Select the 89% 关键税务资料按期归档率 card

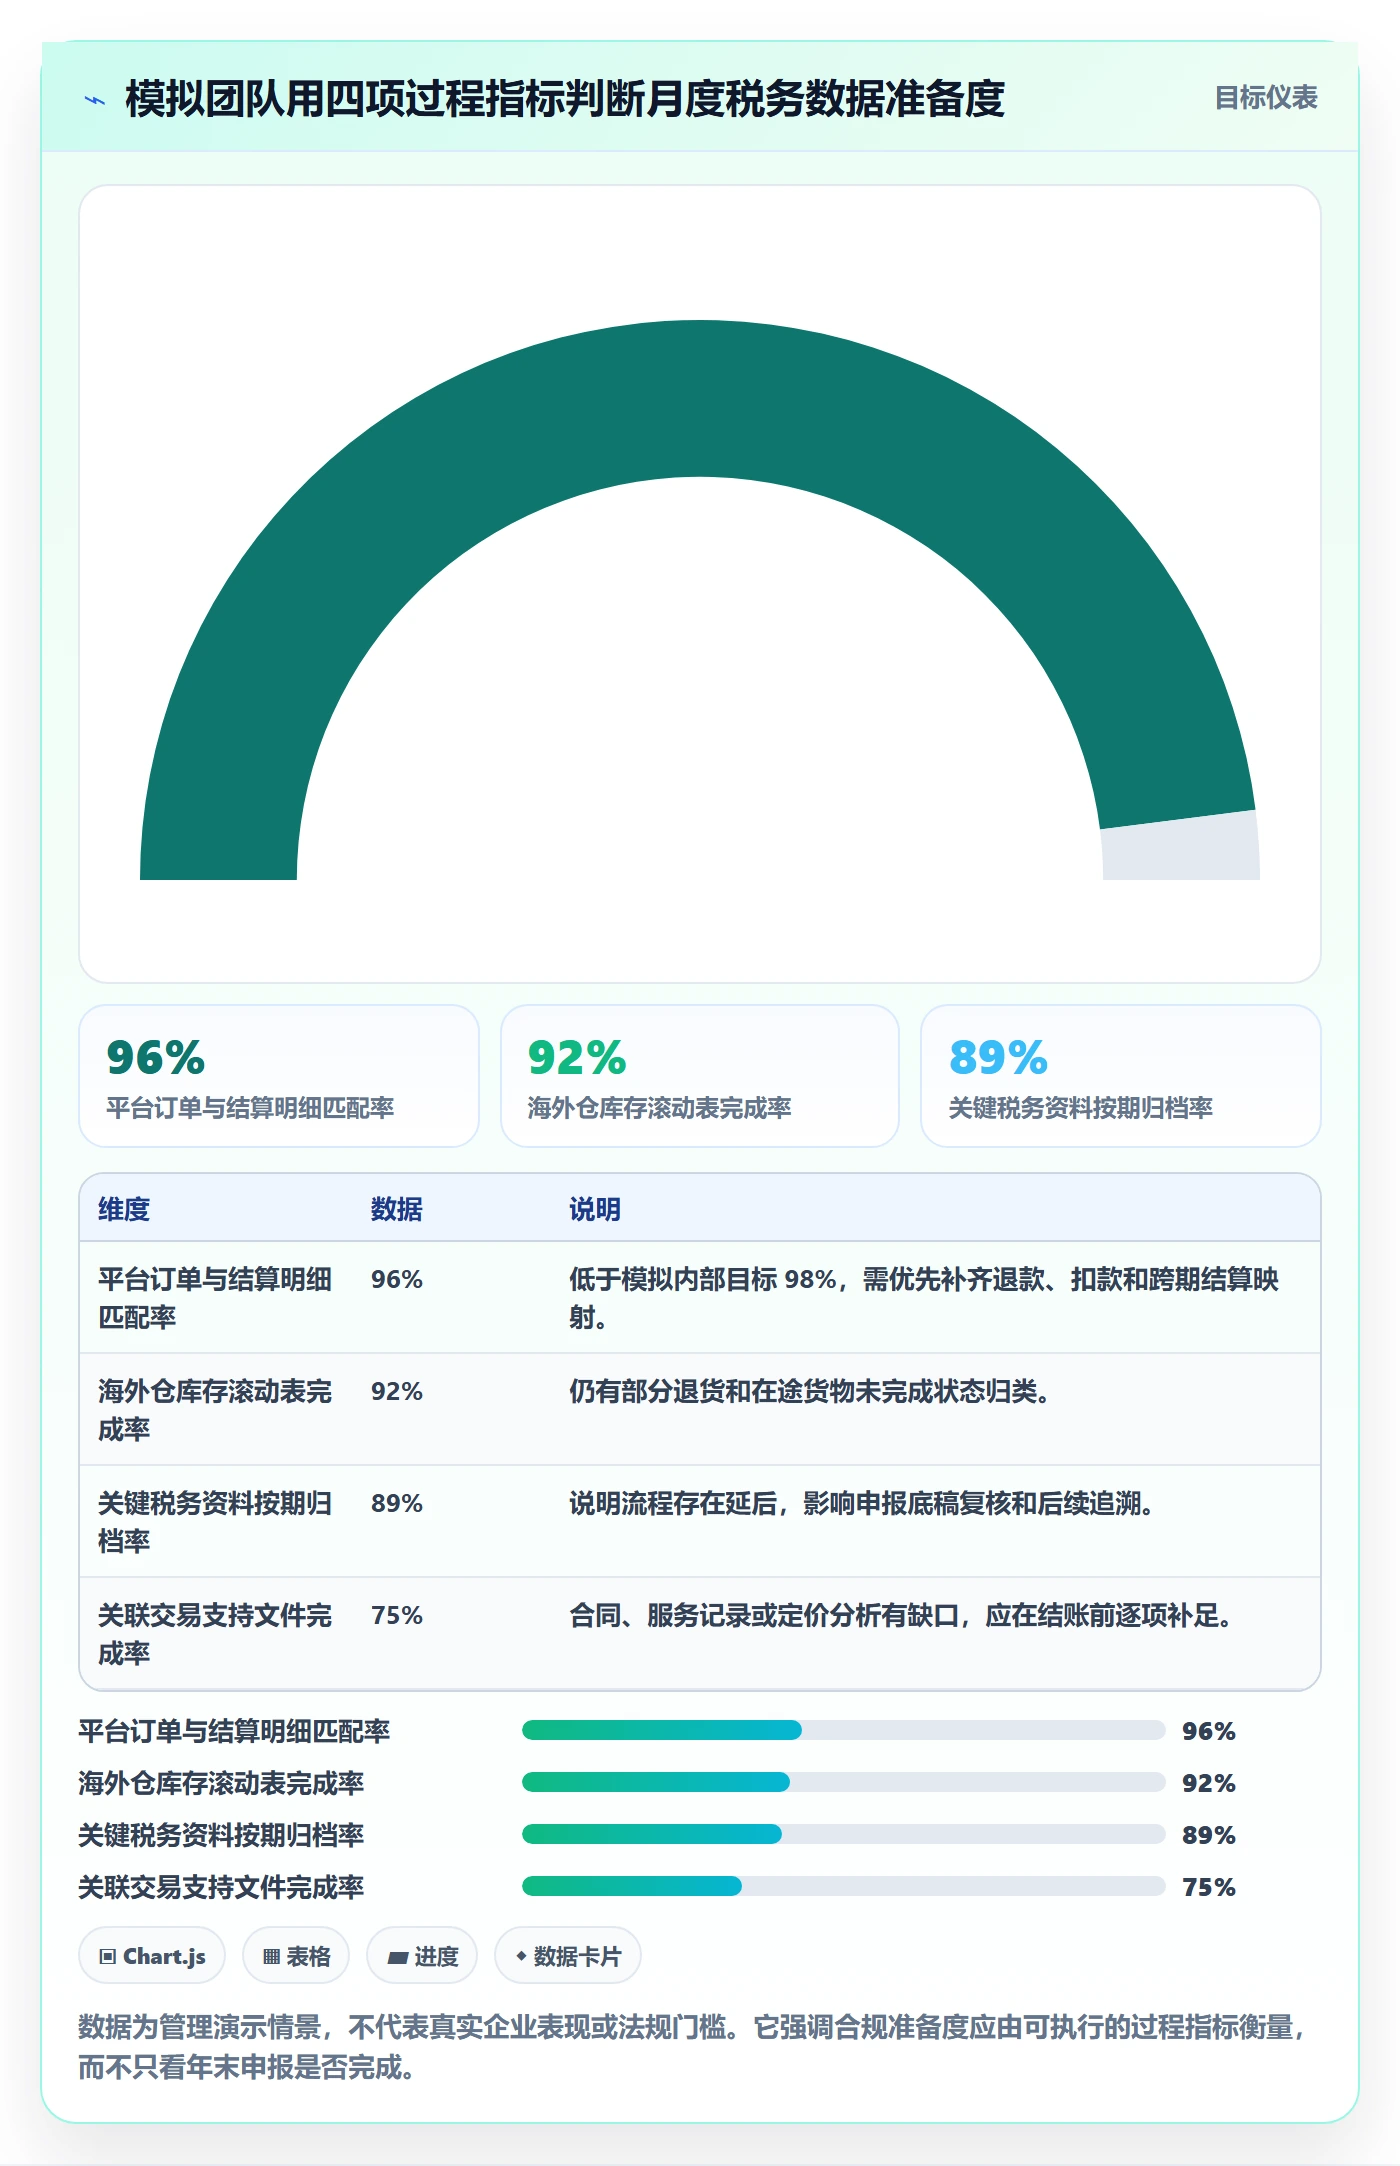pos(1121,1076)
